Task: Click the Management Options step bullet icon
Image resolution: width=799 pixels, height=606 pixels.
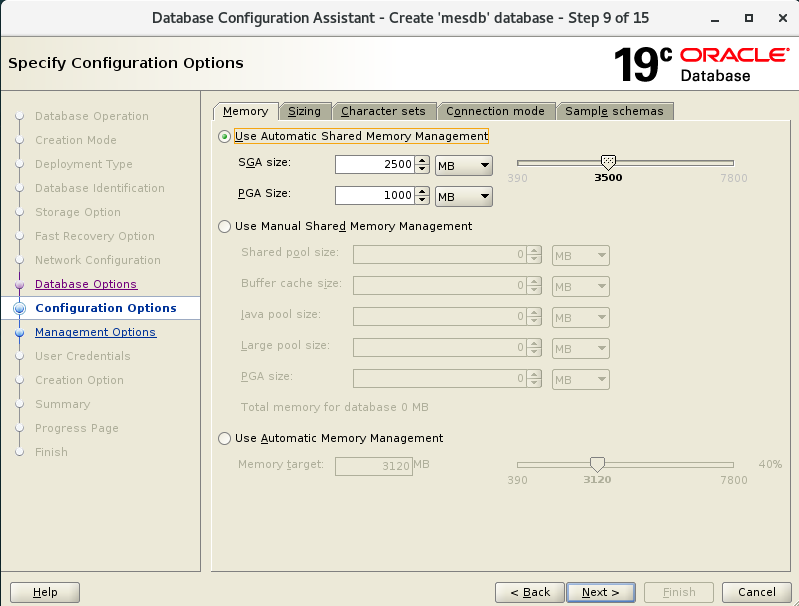Action: (19, 332)
